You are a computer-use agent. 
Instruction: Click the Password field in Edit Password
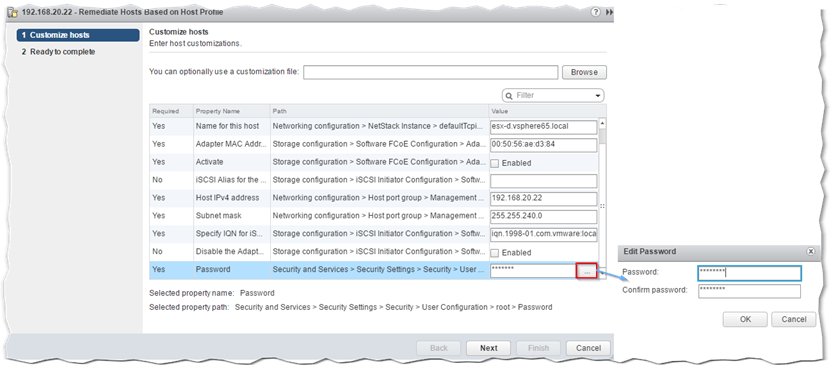point(749,273)
